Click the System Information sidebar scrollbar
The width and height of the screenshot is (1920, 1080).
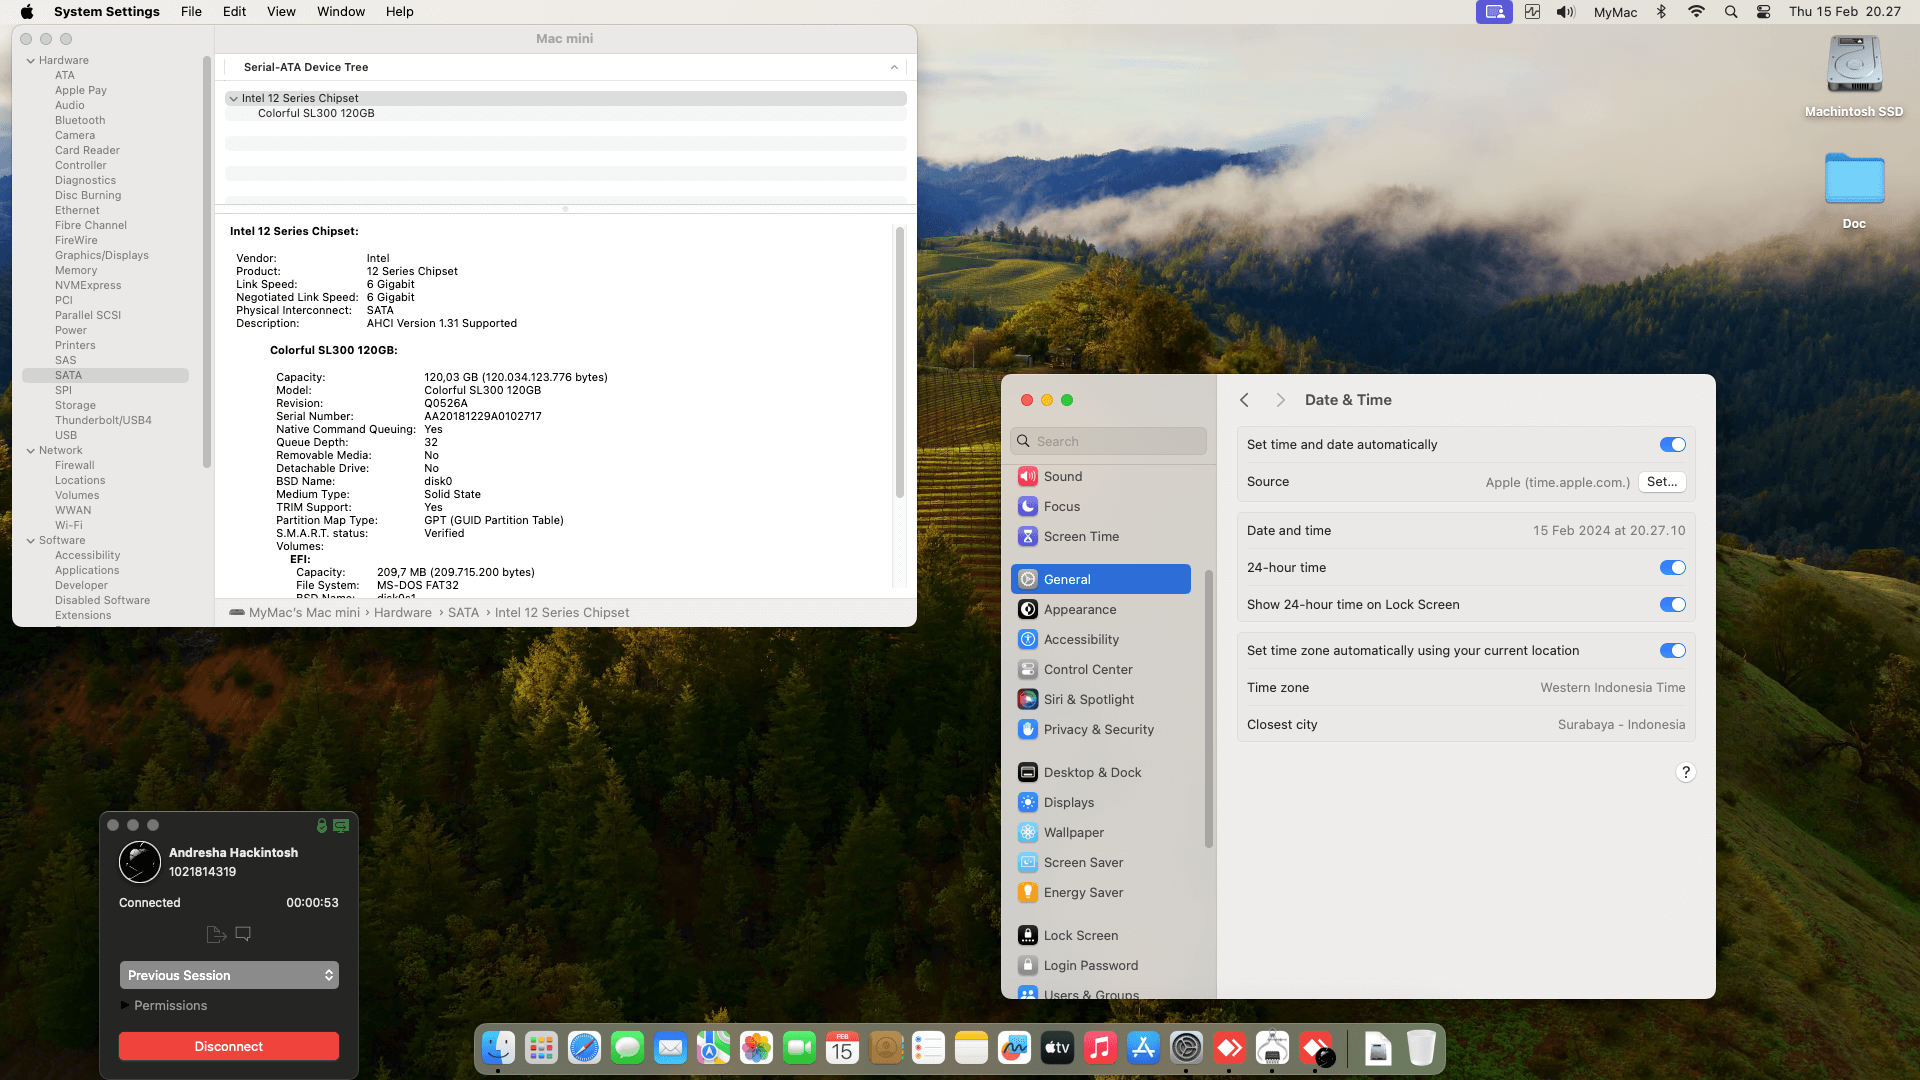pyautogui.click(x=207, y=262)
